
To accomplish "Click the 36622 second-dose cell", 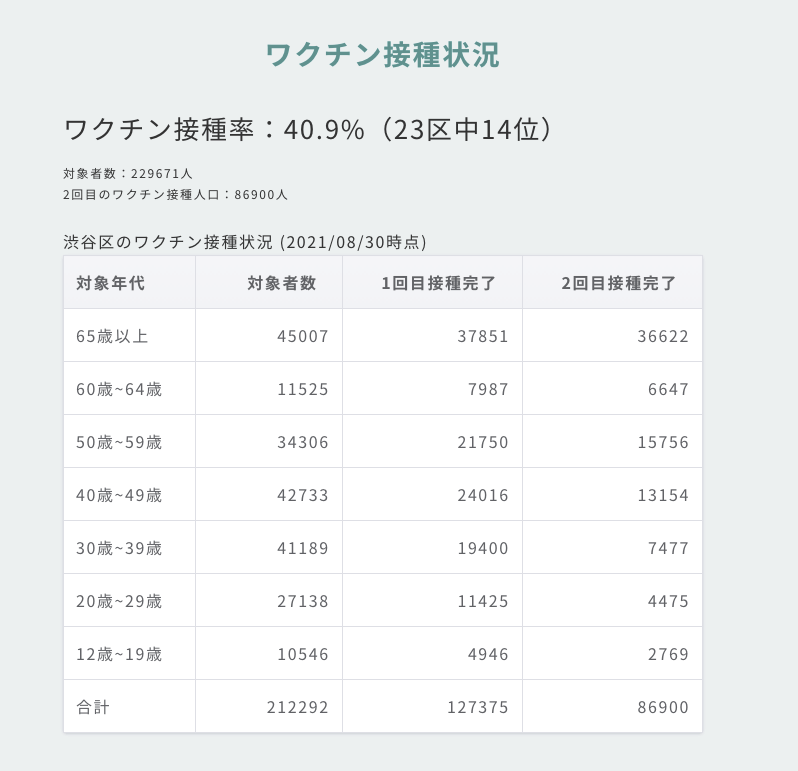I will click(663, 336).
